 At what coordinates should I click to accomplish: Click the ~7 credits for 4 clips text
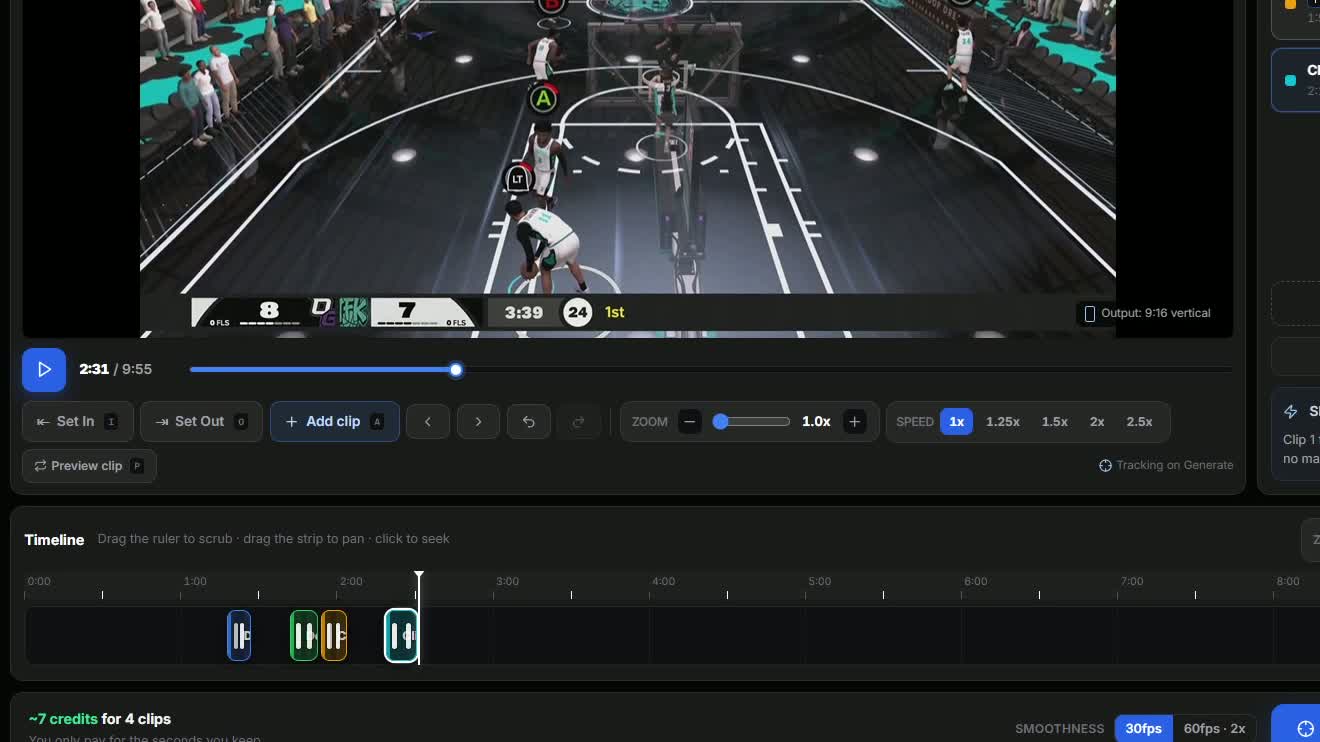(100, 719)
